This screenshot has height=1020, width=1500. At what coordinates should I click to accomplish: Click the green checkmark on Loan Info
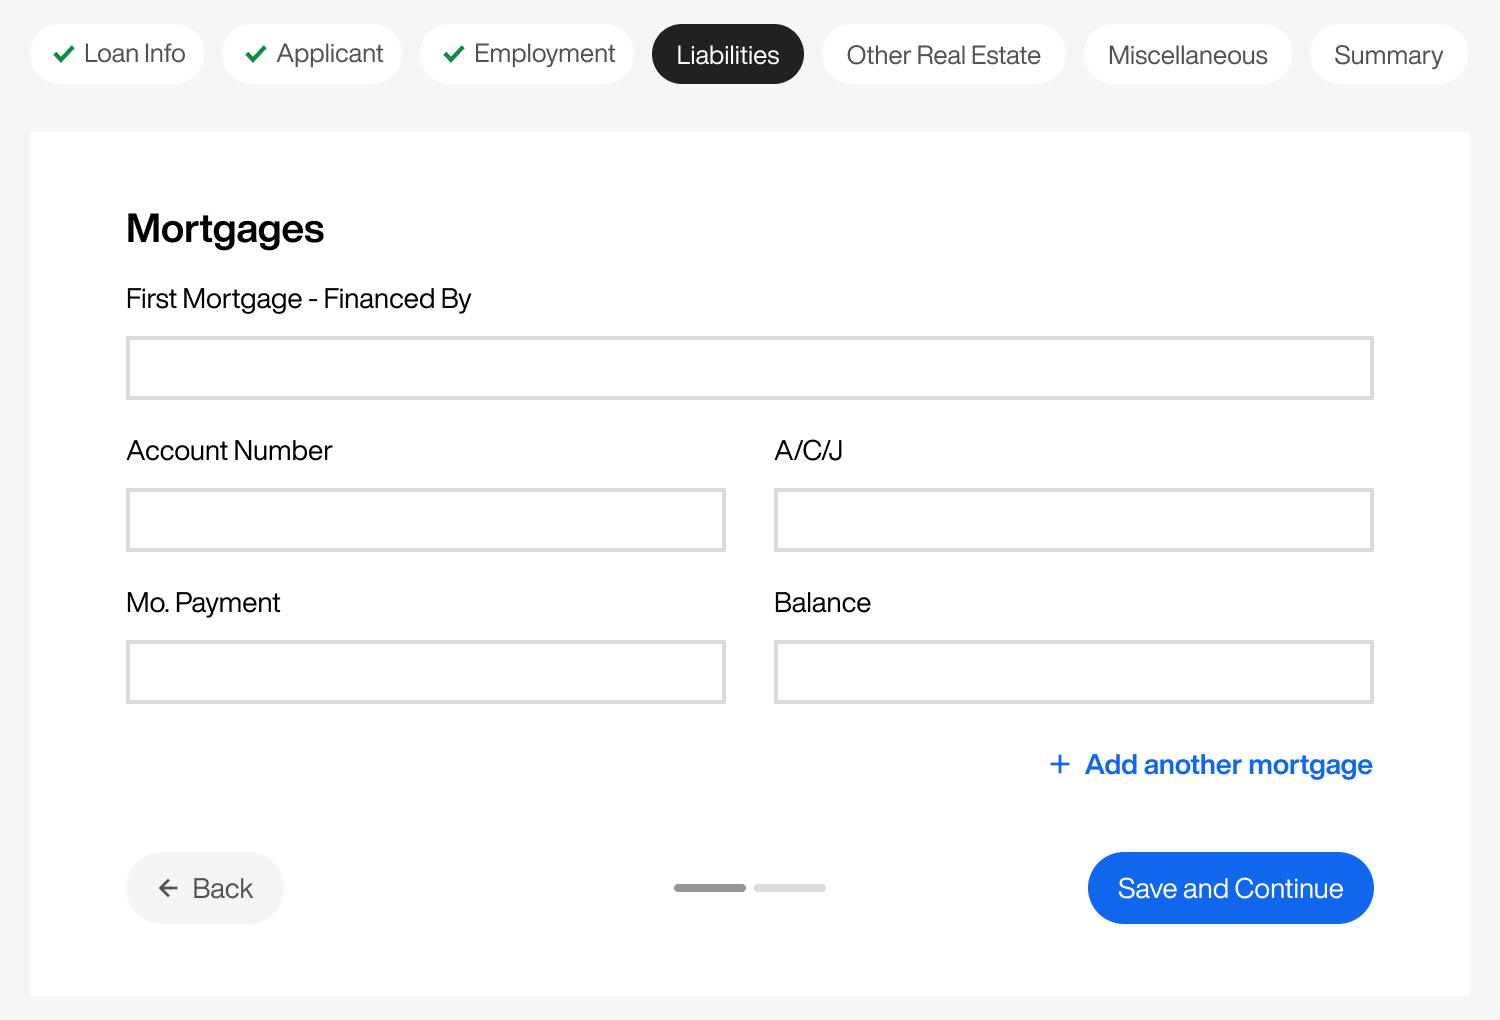pyautogui.click(x=64, y=54)
